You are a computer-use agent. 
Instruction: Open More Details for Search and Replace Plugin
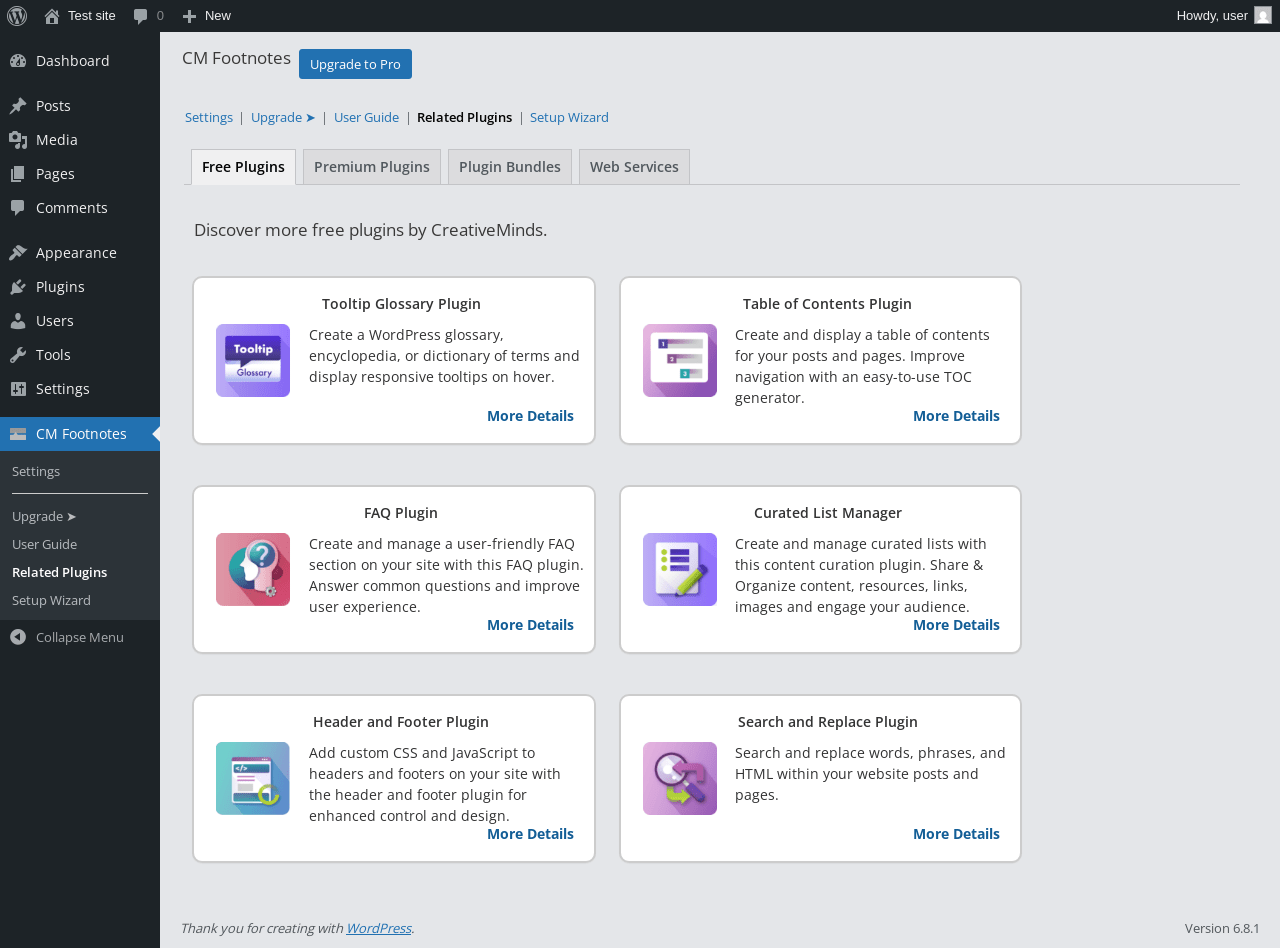tap(956, 834)
